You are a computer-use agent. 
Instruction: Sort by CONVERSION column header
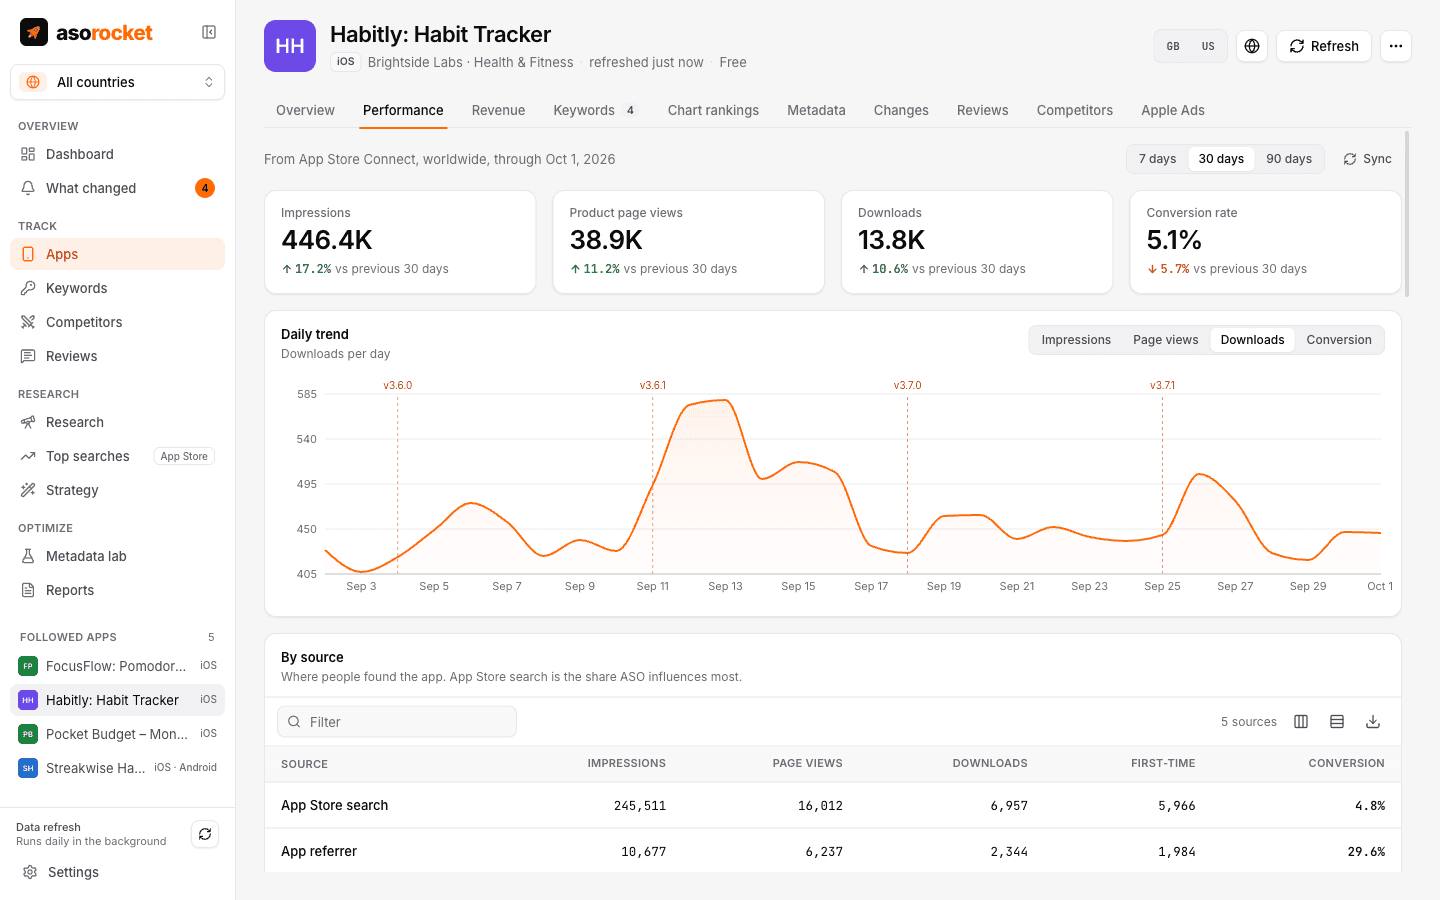click(1346, 763)
